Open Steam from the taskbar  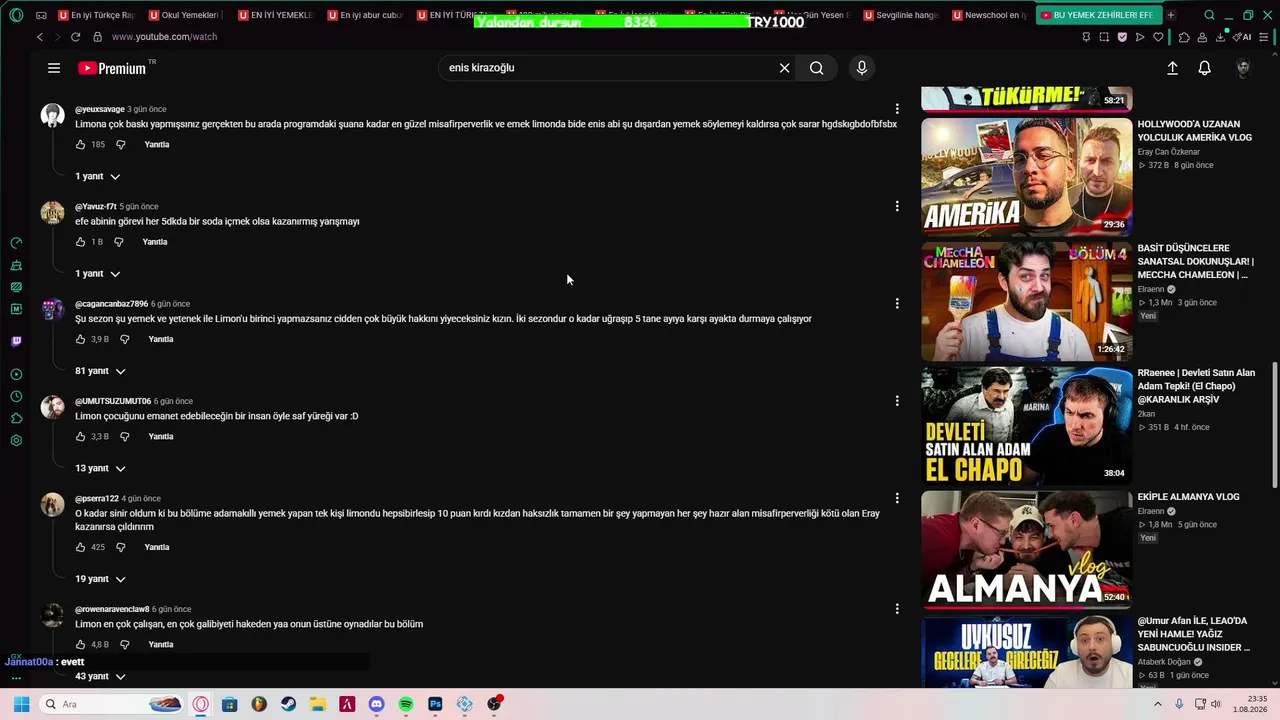tap(288, 704)
